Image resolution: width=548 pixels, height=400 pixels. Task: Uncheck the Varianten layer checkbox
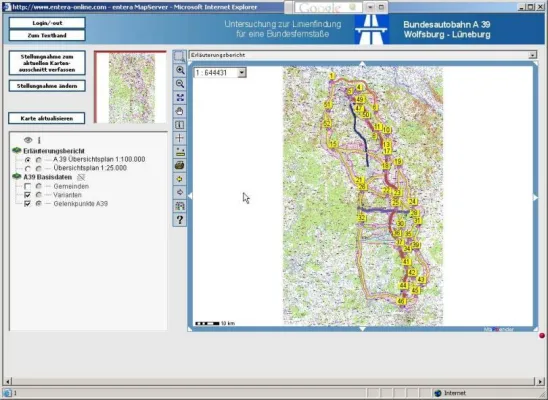click(x=27, y=195)
